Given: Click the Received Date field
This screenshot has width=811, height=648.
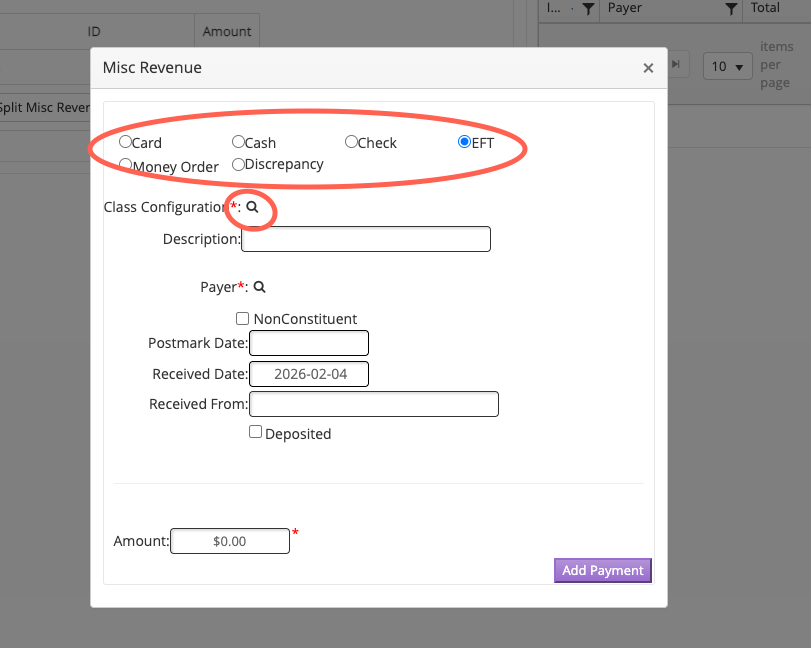Looking at the screenshot, I should point(309,374).
